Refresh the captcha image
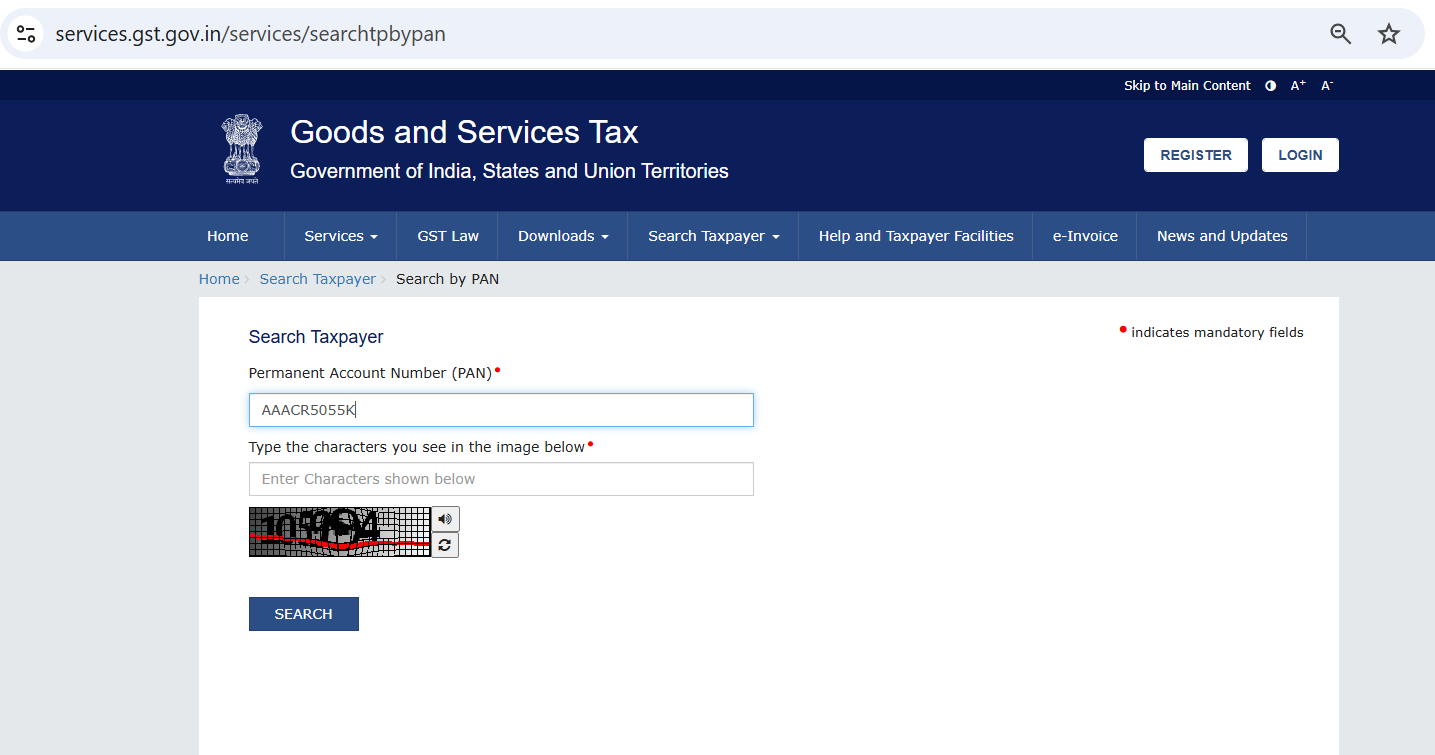The width and height of the screenshot is (1435, 755). (x=445, y=545)
